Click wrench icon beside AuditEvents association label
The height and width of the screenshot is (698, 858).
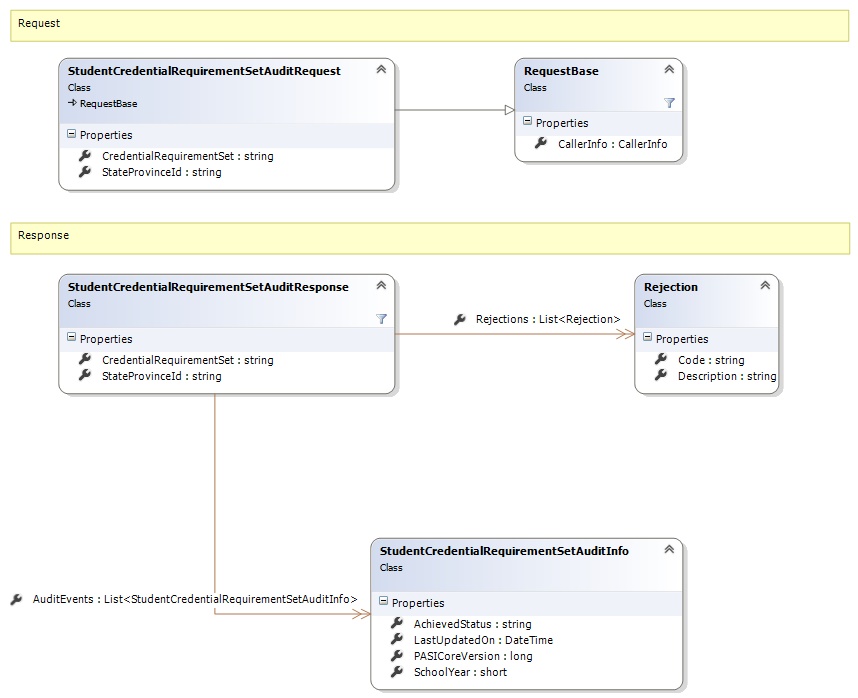coord(16,599)
